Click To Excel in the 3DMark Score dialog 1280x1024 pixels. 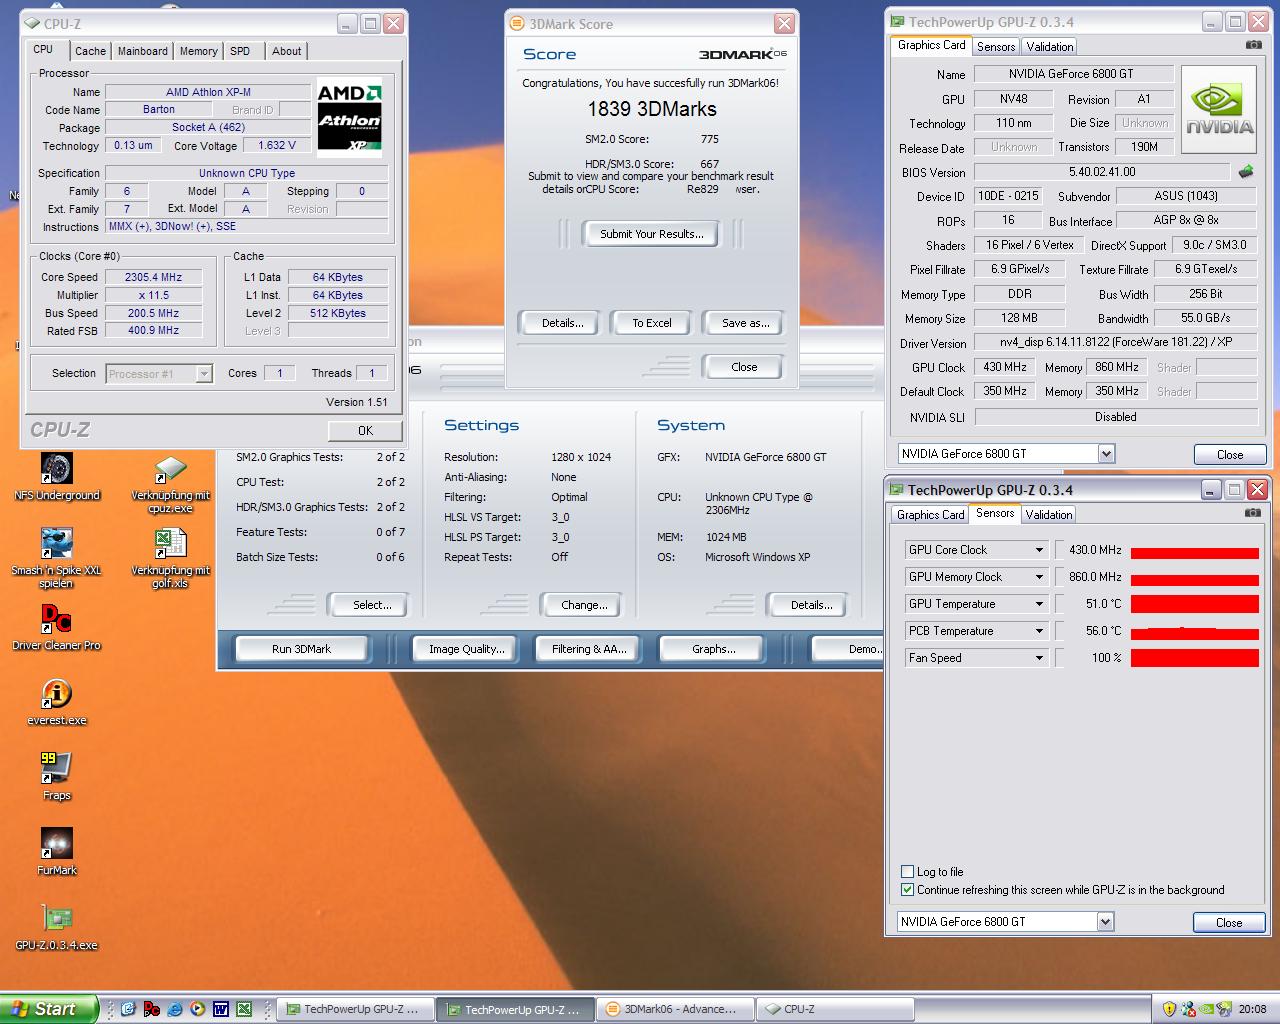point(652,323)
